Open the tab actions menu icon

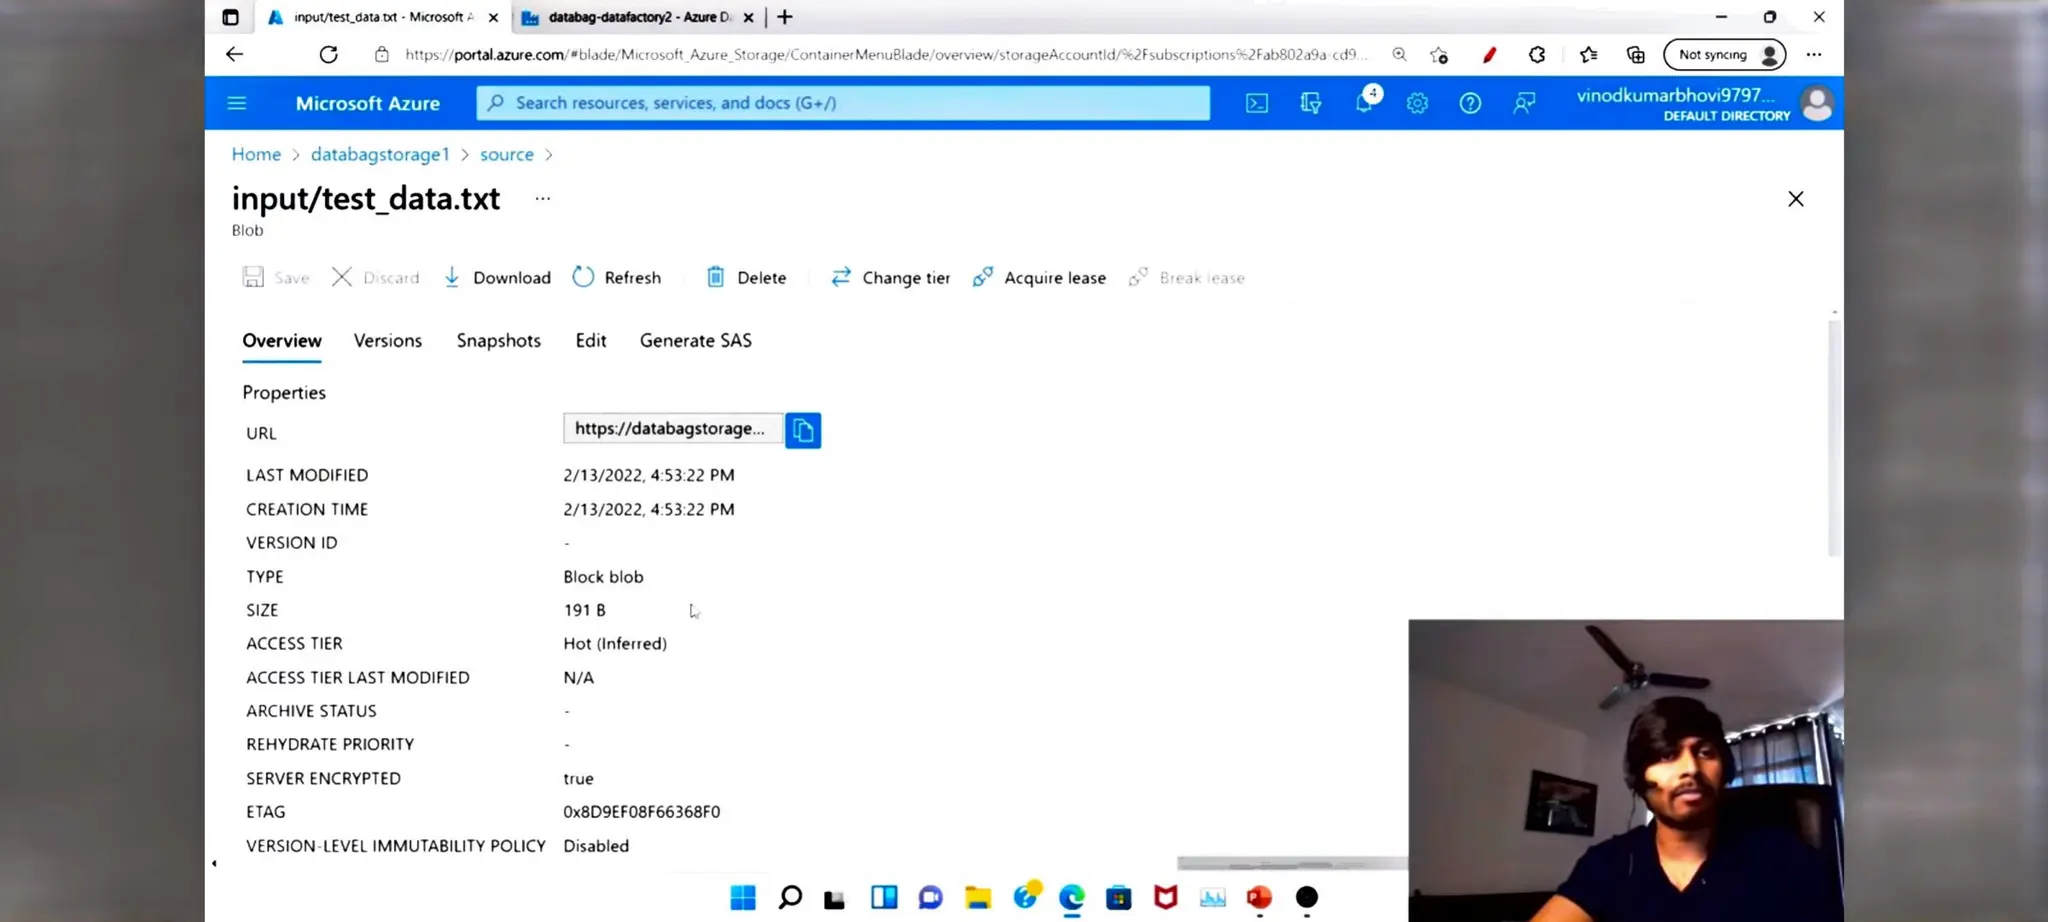[230, 17]
